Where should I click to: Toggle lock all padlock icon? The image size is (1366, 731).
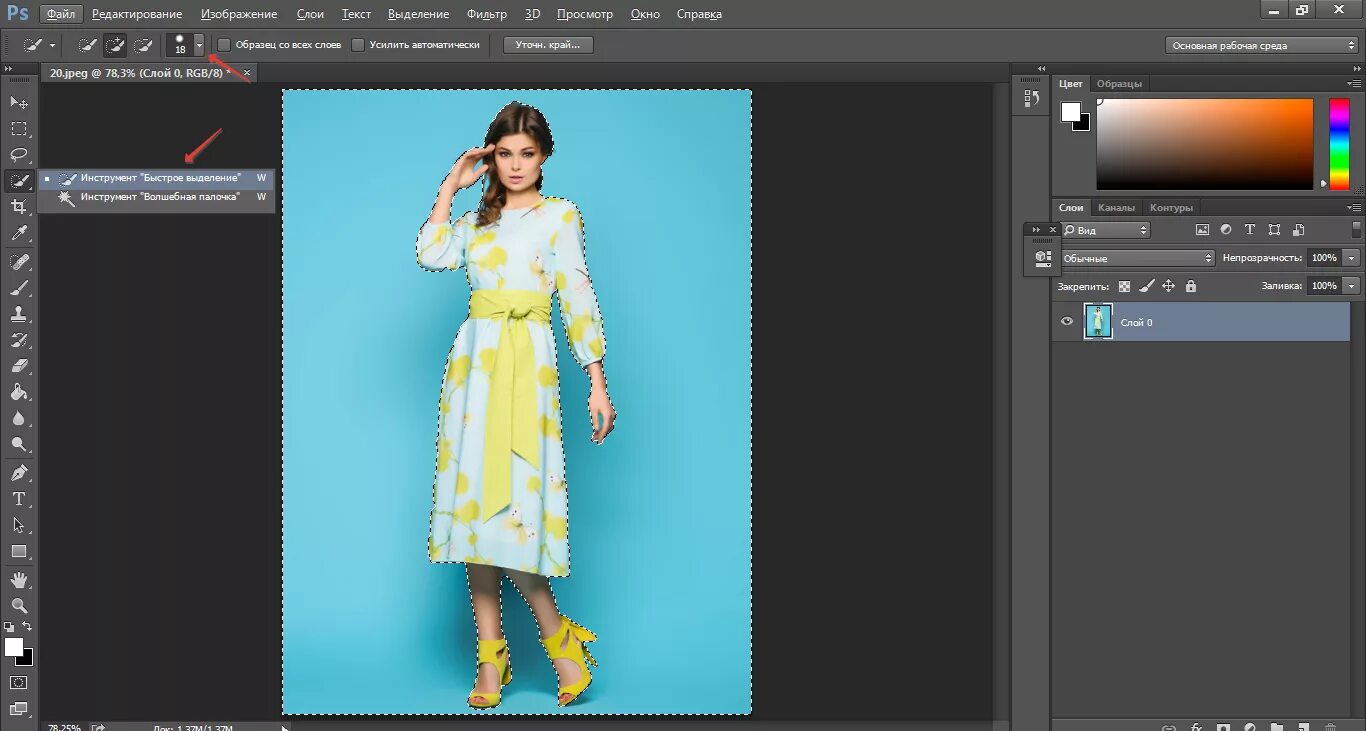1190,286
